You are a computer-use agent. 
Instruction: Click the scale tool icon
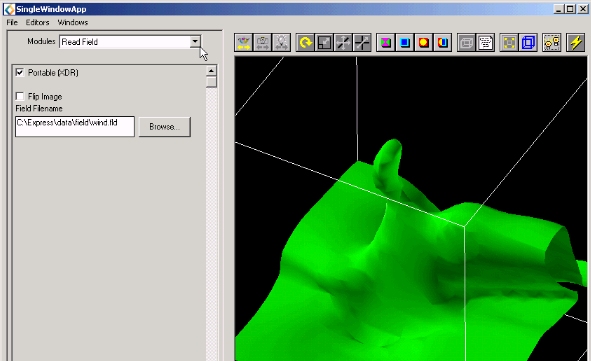pos(324,42)
